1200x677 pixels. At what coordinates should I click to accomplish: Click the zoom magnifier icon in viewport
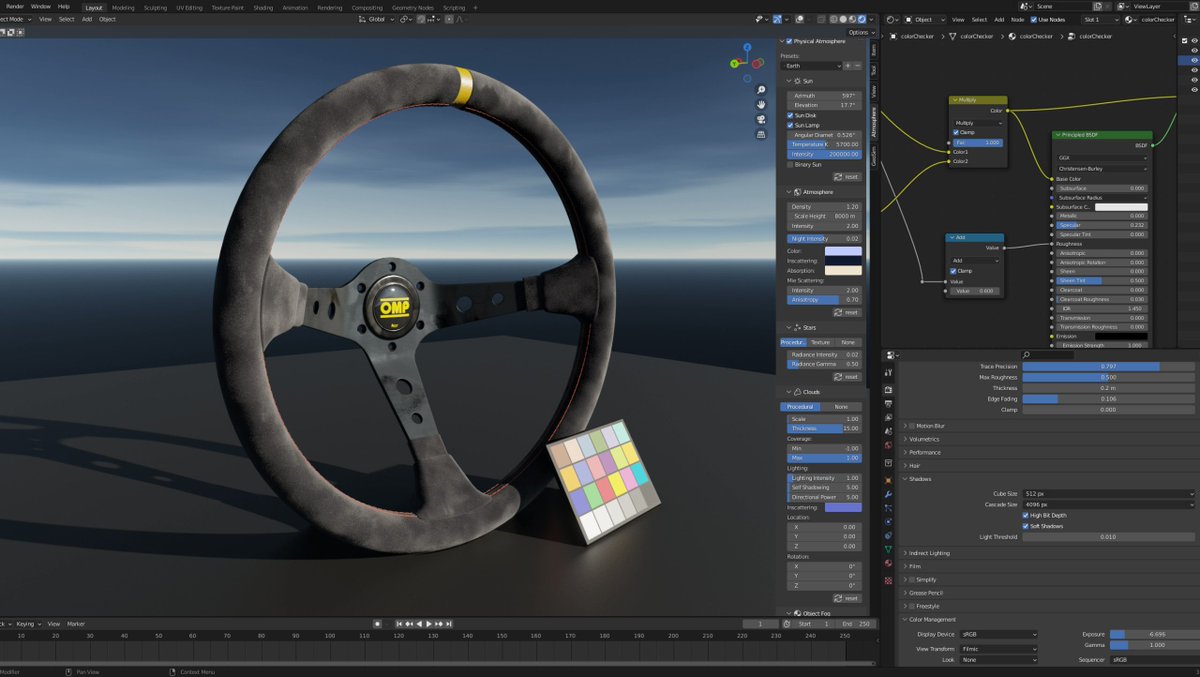coord(761,90)
